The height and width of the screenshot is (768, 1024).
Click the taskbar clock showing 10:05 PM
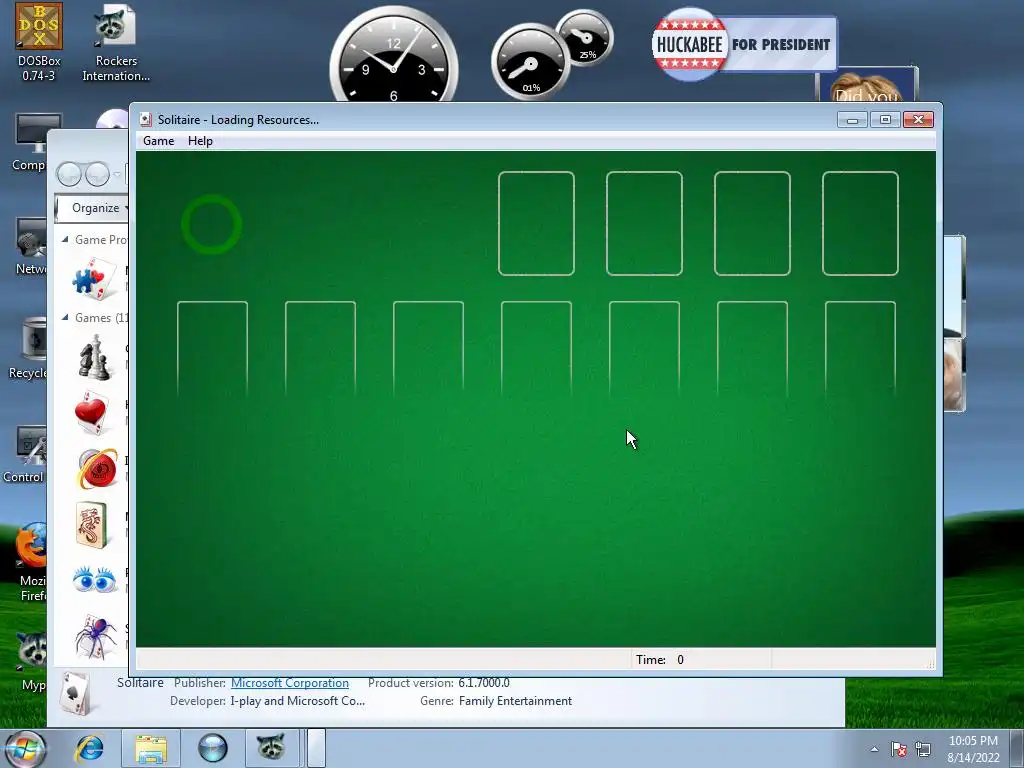click(x=973, y=749)
